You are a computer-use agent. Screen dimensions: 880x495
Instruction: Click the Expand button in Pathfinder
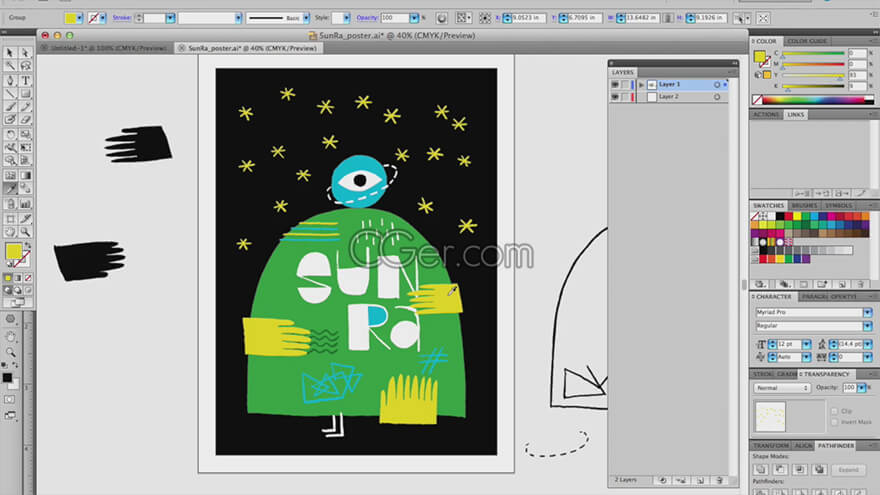pos(848,470)
